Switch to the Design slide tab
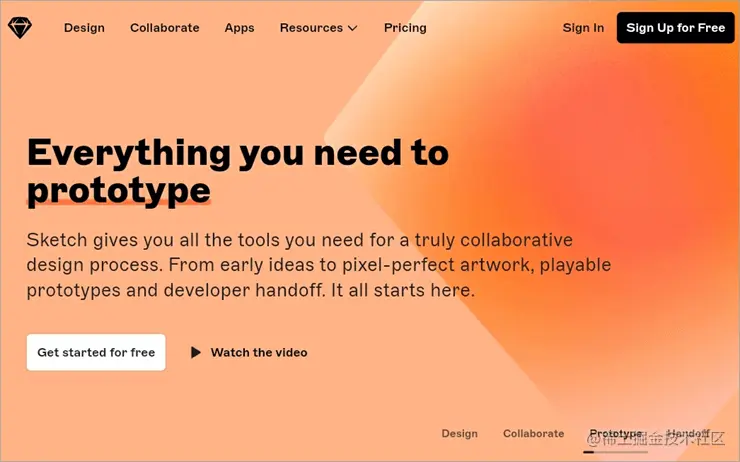The height and width of the screenshot is (462, 740). pos(460,433)
